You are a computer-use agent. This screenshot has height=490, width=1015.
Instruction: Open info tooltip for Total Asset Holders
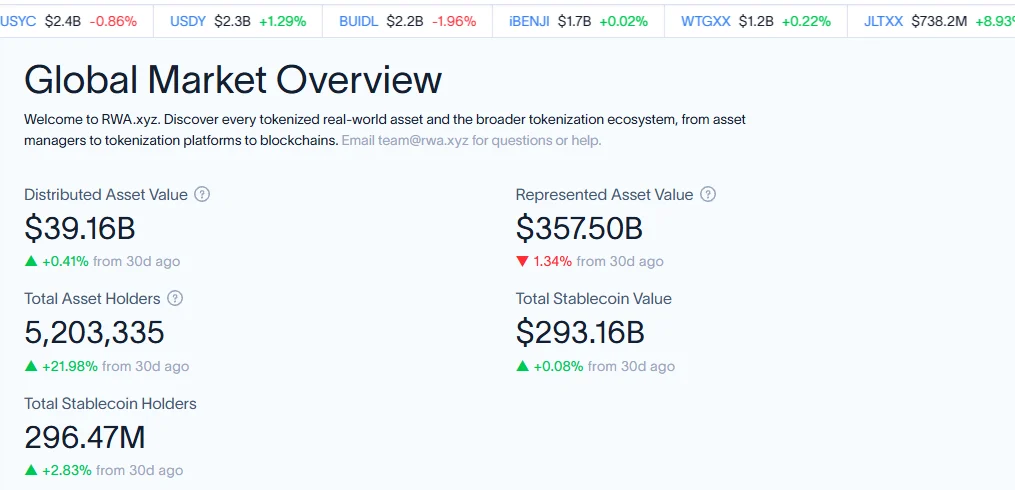(175, 298)
